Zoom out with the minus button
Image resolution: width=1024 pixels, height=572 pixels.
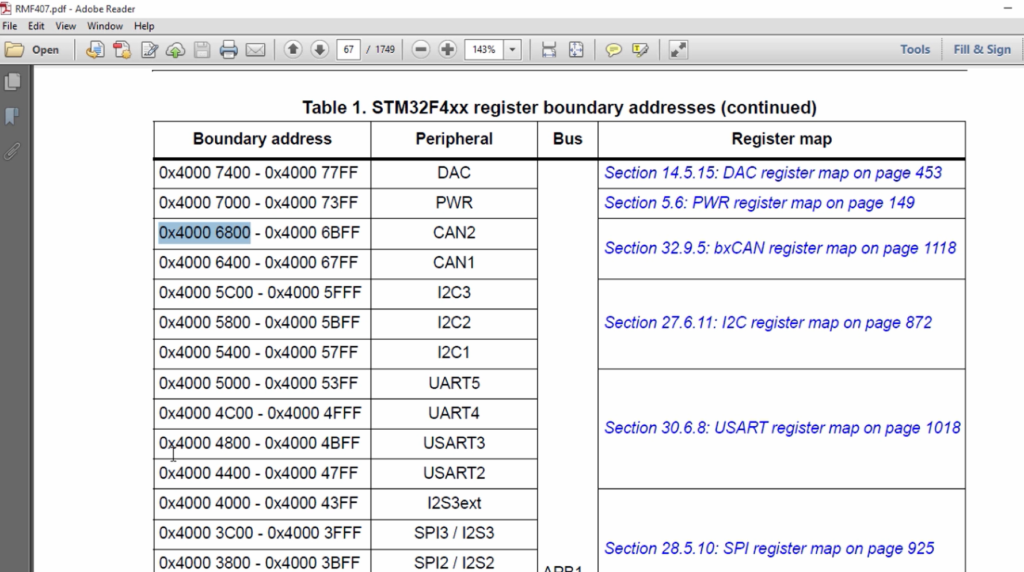pyautogui.click(x=421, y=50)
